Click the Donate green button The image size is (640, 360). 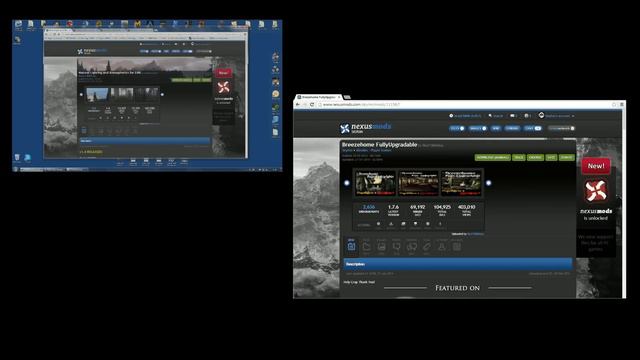coord(567,158)
